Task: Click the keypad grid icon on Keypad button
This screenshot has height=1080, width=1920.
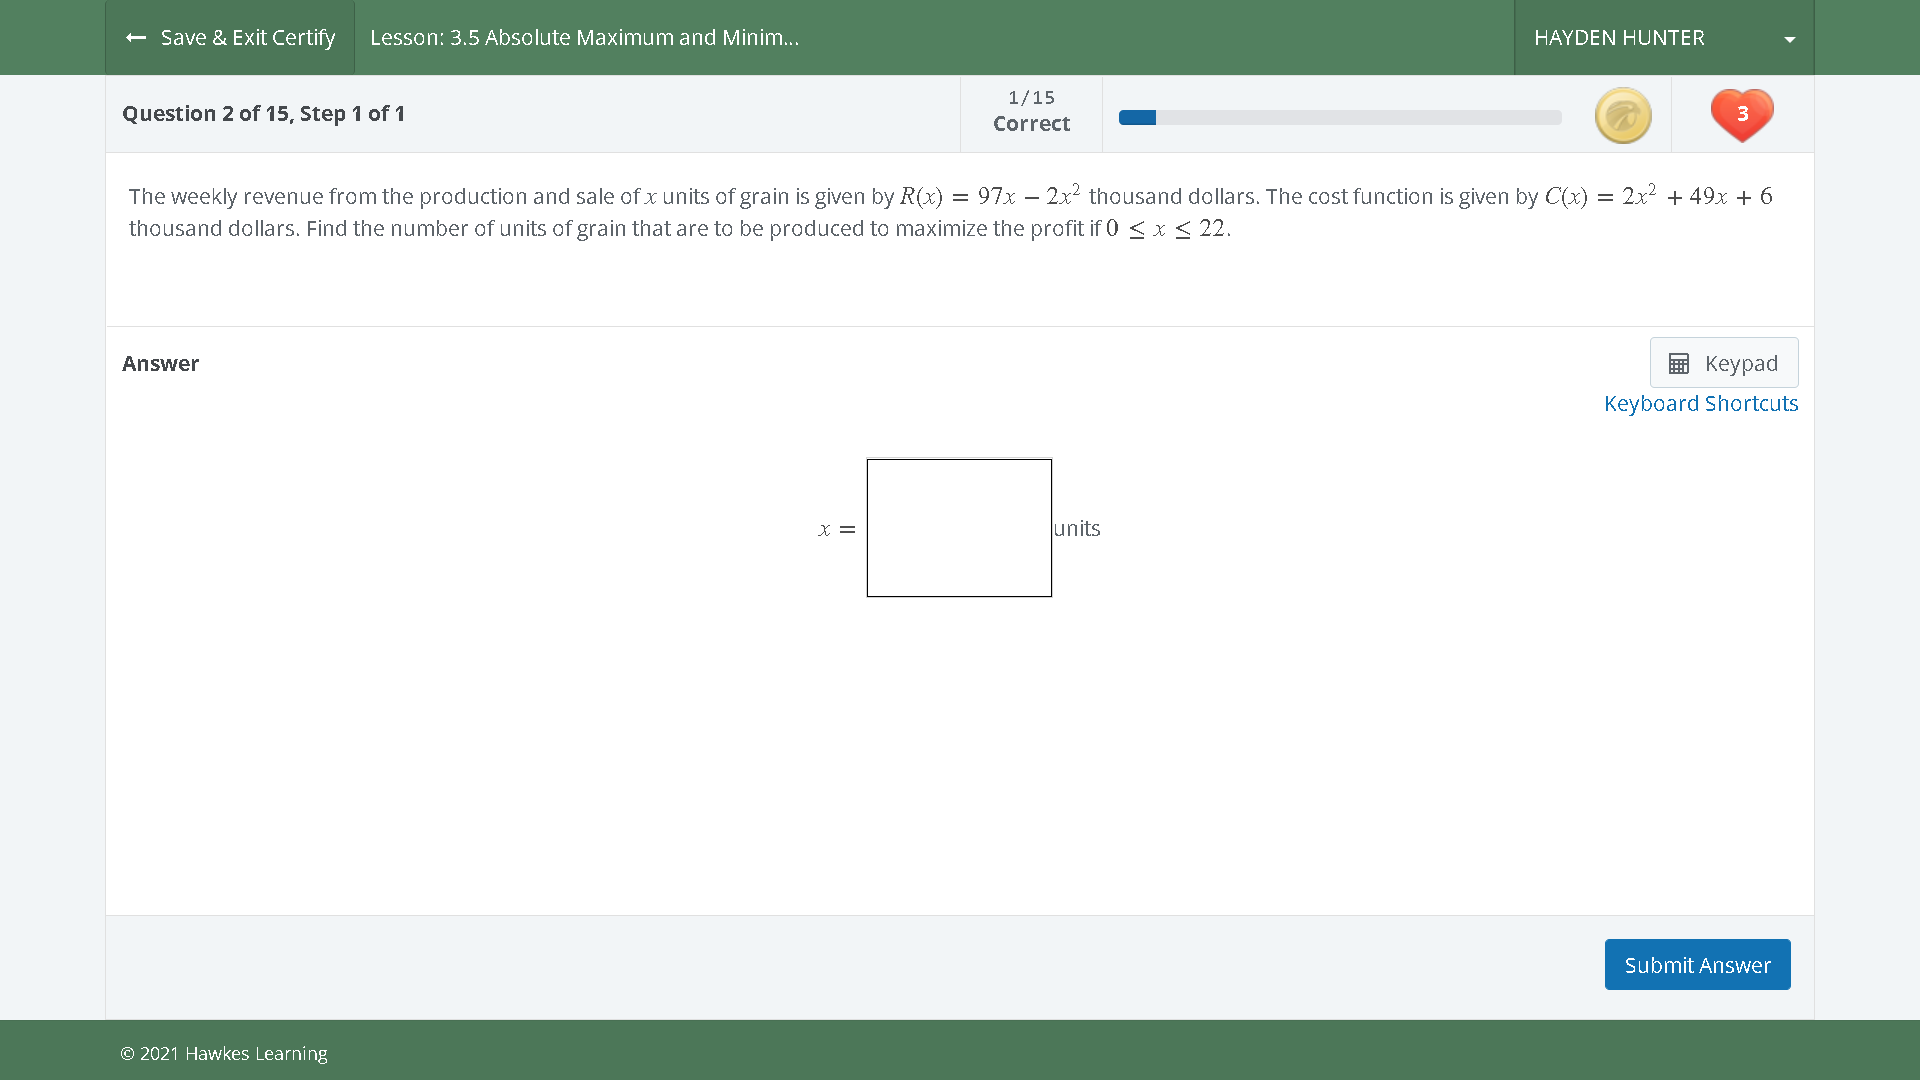Action: coord(1680,362)
